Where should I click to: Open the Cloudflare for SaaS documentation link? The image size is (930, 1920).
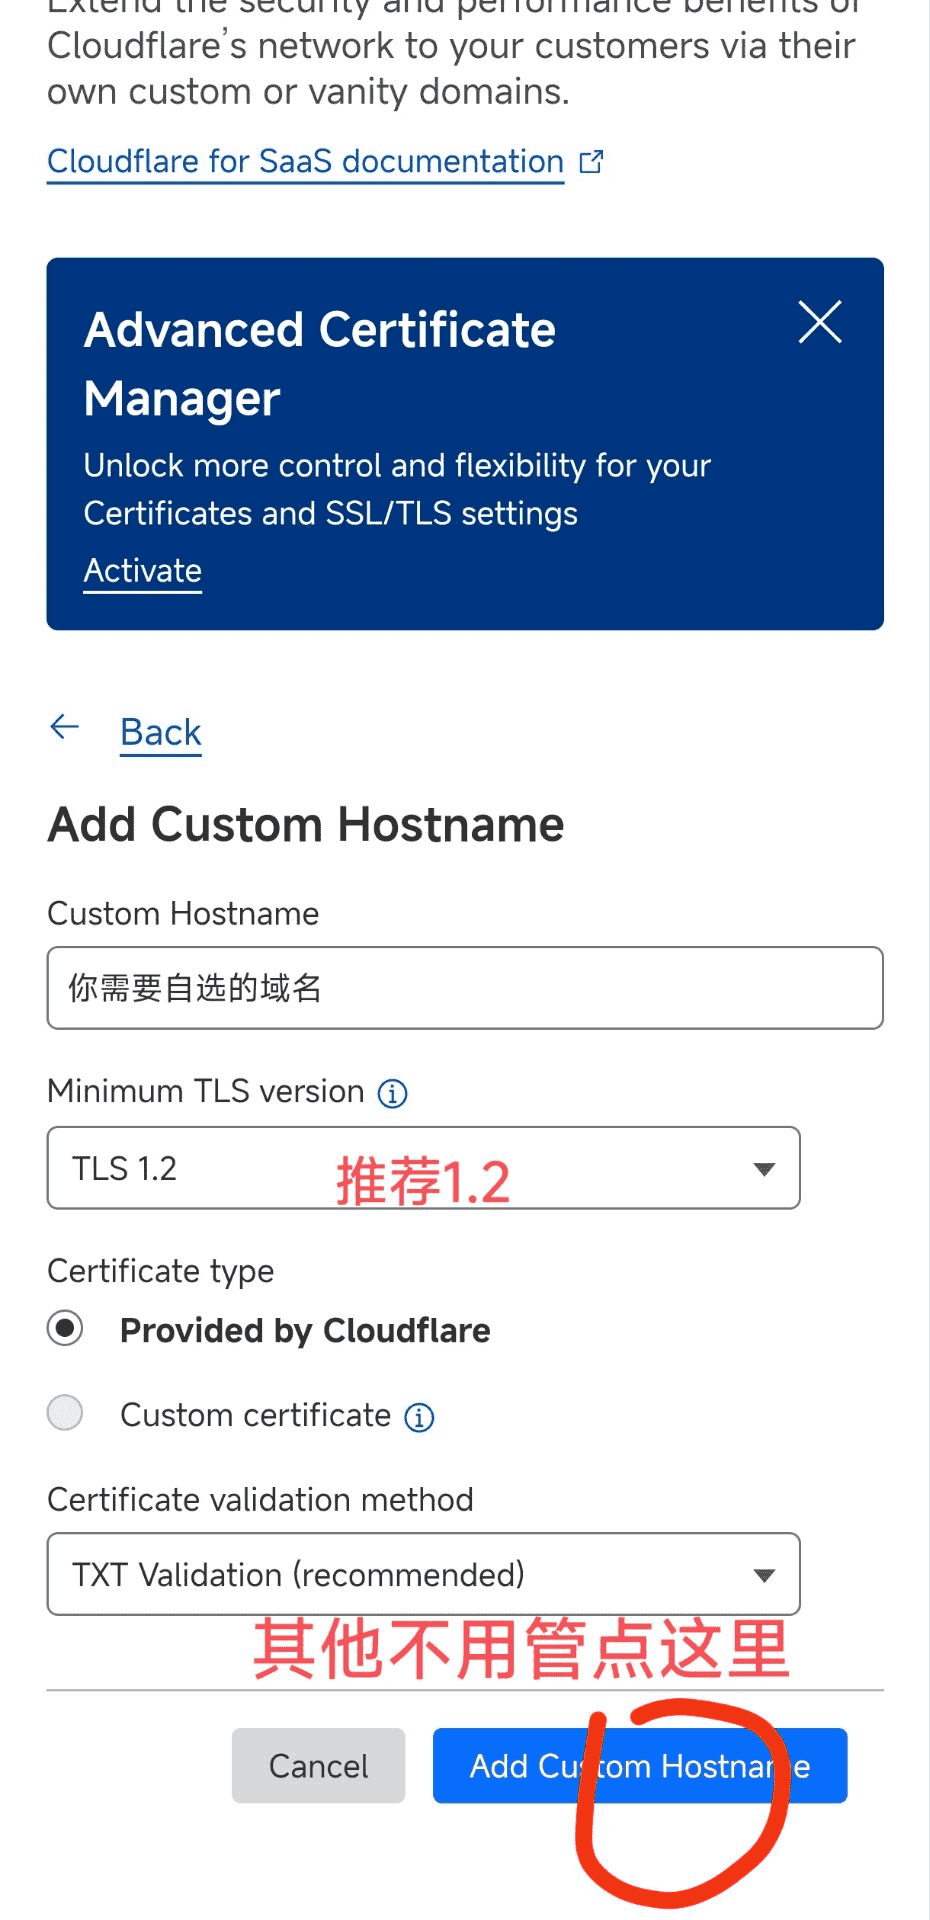click(x=306, y=161)
